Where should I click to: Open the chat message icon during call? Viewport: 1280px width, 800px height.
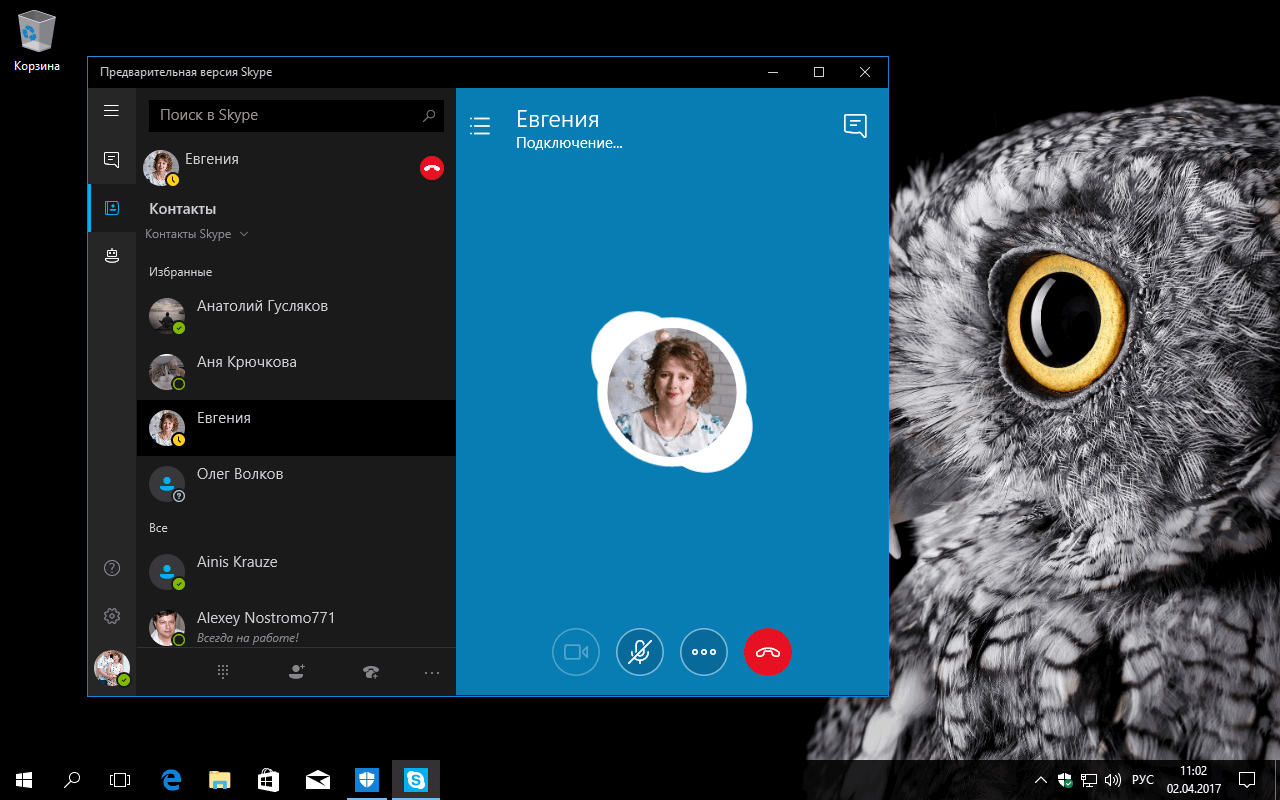tap(855, 125)
